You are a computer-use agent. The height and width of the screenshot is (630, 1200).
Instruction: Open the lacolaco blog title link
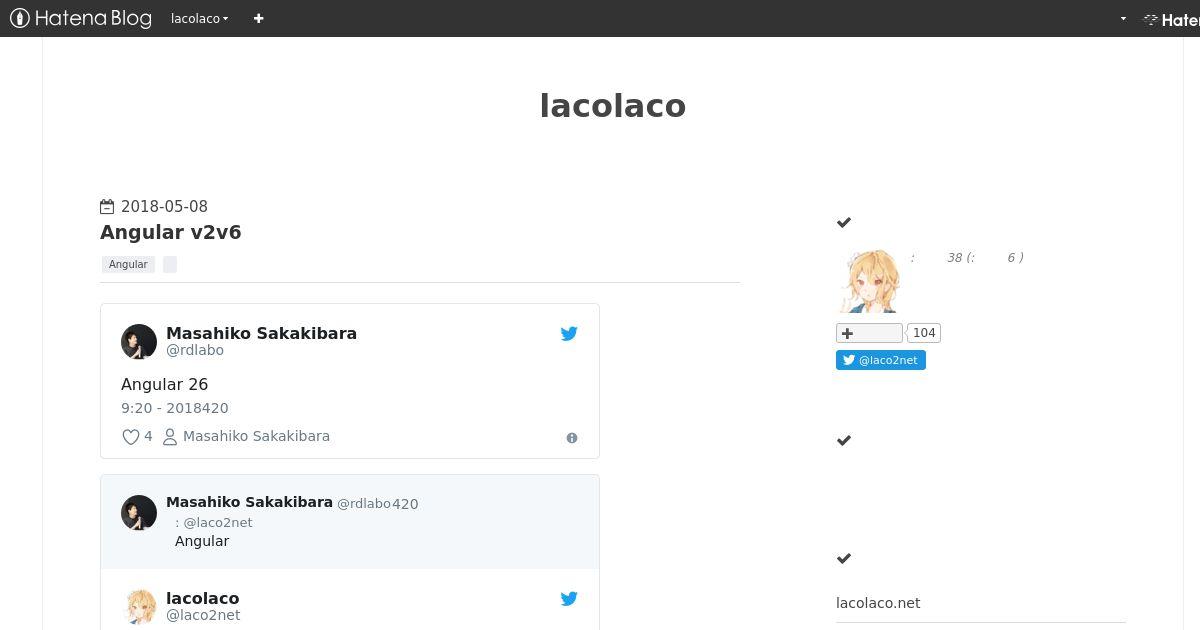[612, 105]
